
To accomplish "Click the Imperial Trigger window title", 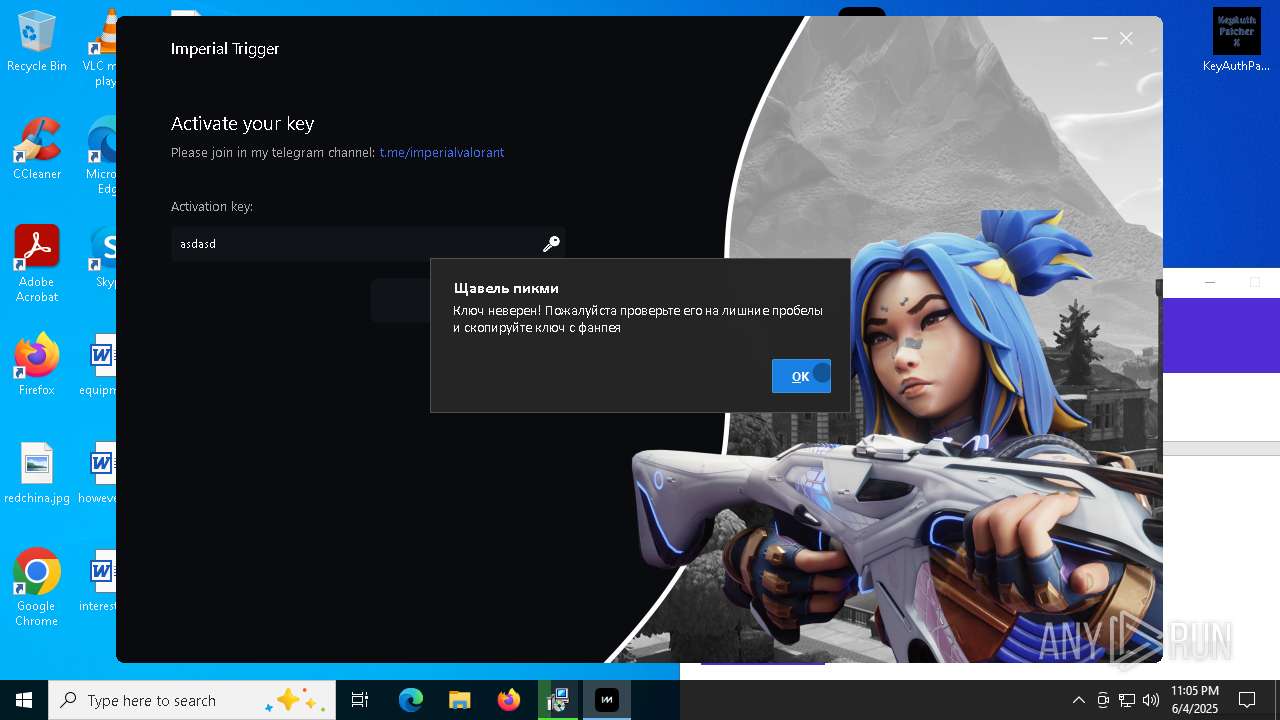I will click(225, 48).
